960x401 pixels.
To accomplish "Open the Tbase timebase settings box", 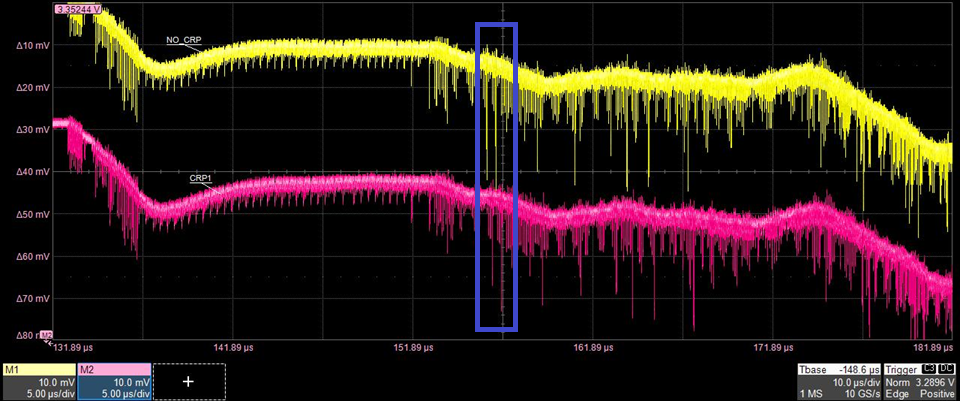I will (x=839, y=382).
